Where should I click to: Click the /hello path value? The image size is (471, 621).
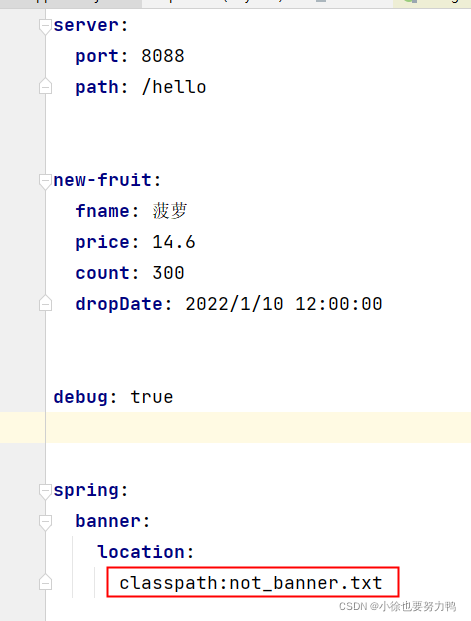tap(174, 87)
